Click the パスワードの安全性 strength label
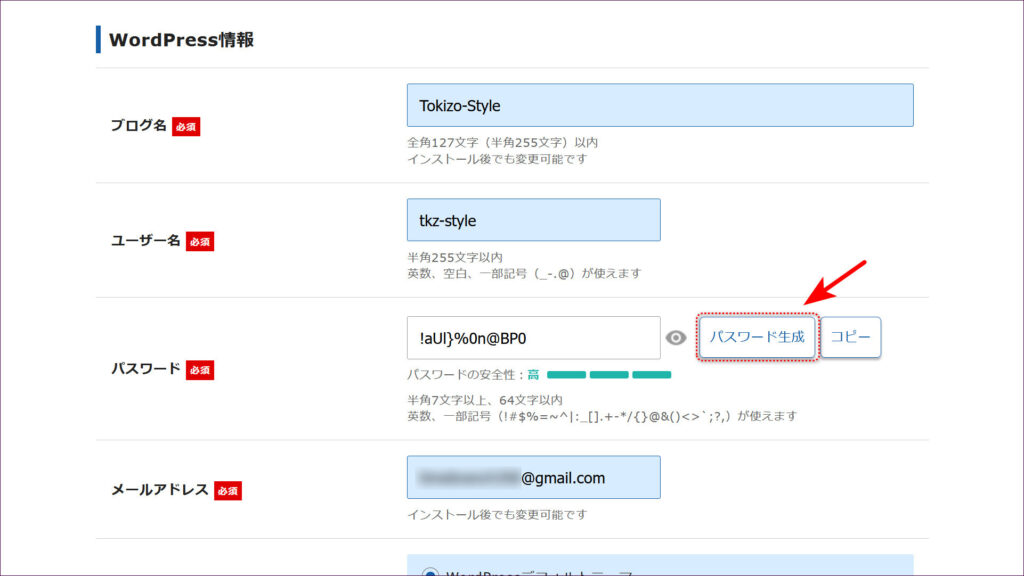The image size is (1024, 576). 466,375
